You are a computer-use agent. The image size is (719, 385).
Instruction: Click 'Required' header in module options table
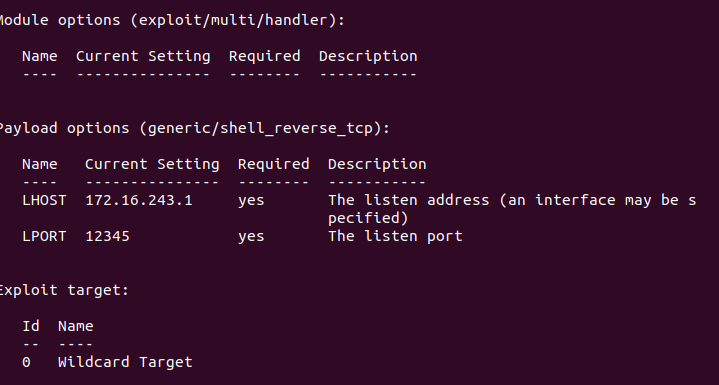[265, 56]
